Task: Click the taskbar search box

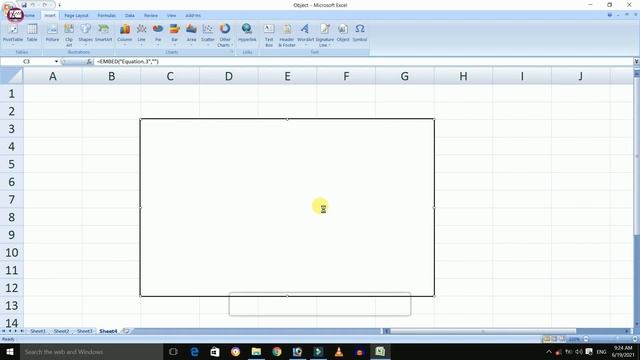Action: tap(91, 352)
